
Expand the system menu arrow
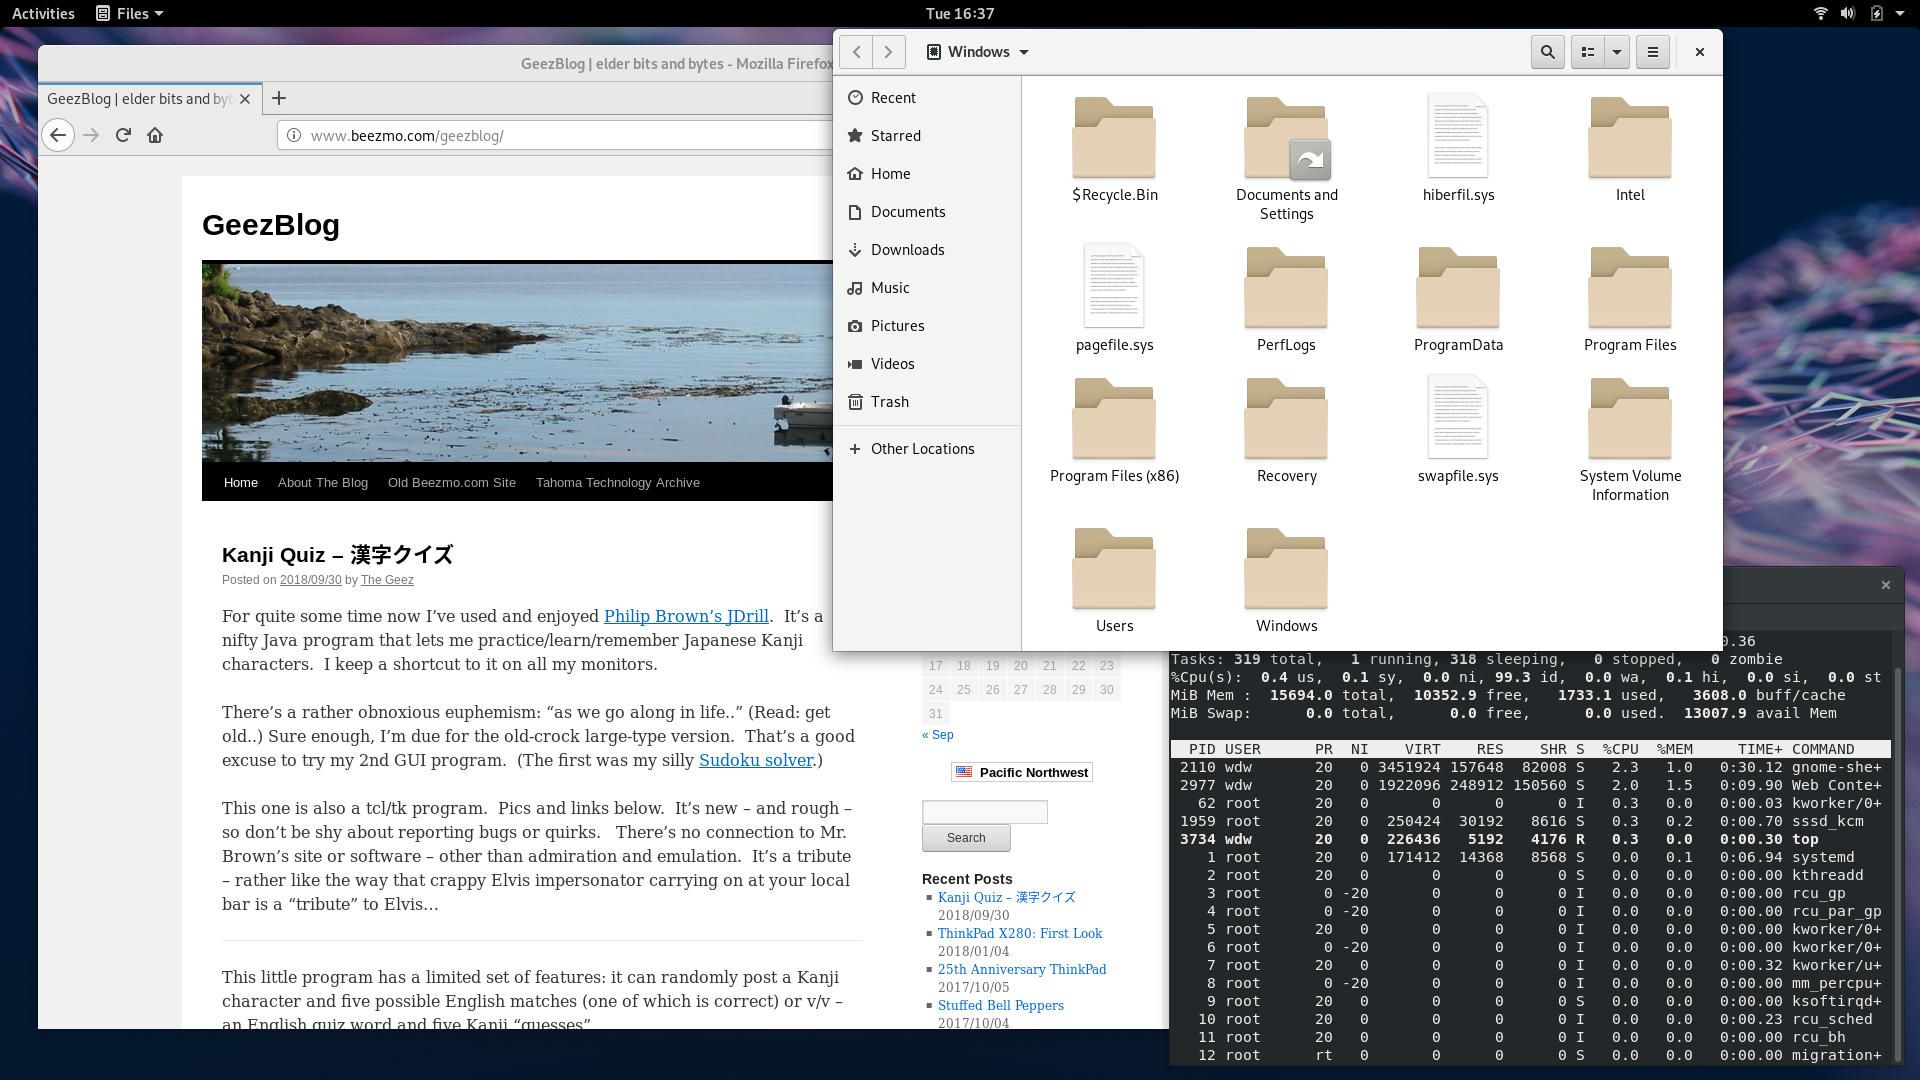(x=1900, y=13)
